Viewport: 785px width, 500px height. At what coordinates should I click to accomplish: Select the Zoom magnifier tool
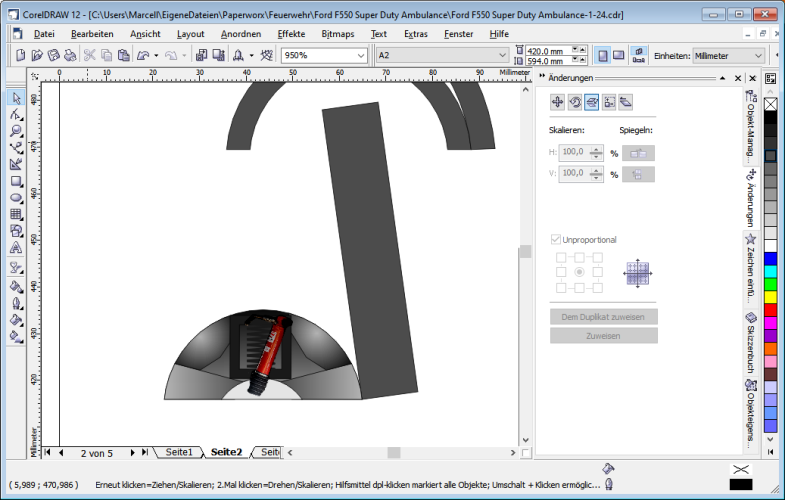[x=16, y=131]
